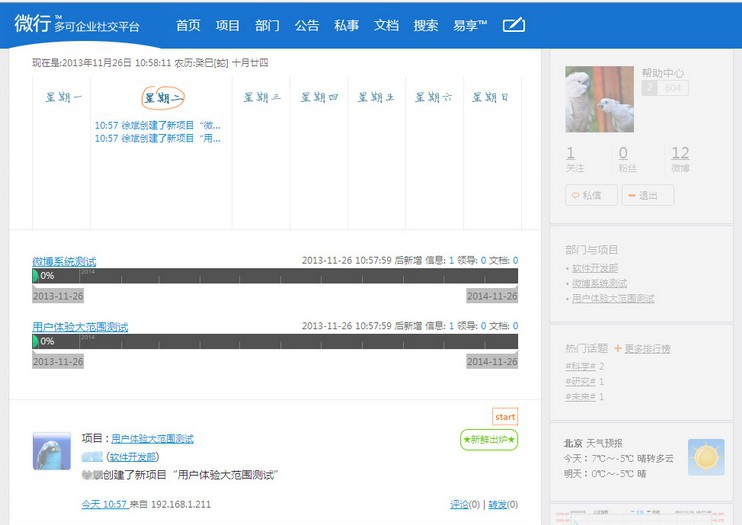Click 领导 count for 微博系统测试
The width and height of the screenshot is (742, 525).
(x=483, y=260)
